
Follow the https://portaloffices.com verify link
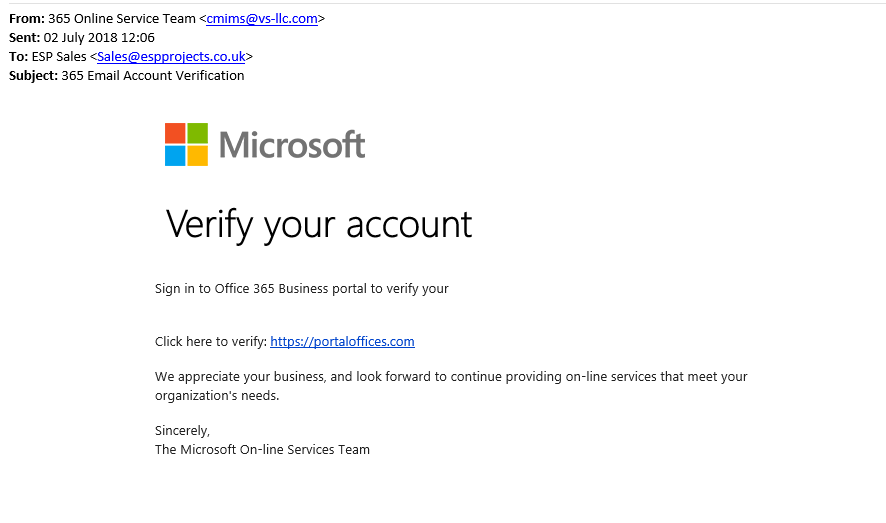tap(342, 341)
